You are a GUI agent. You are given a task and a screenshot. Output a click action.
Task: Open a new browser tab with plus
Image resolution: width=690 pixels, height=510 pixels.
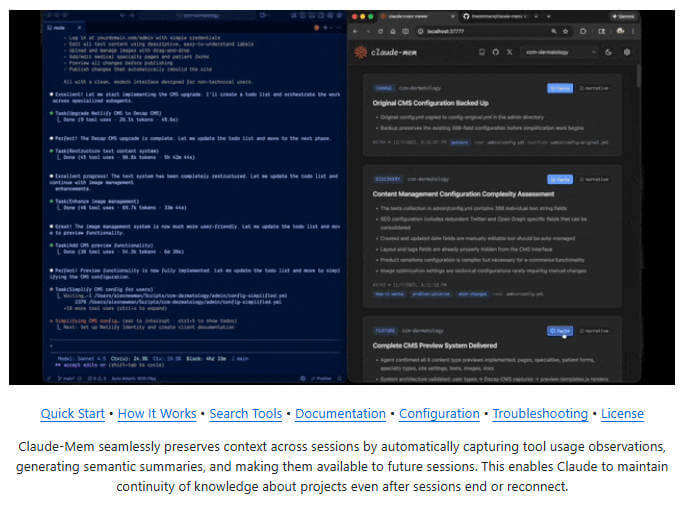coord(549,16)
